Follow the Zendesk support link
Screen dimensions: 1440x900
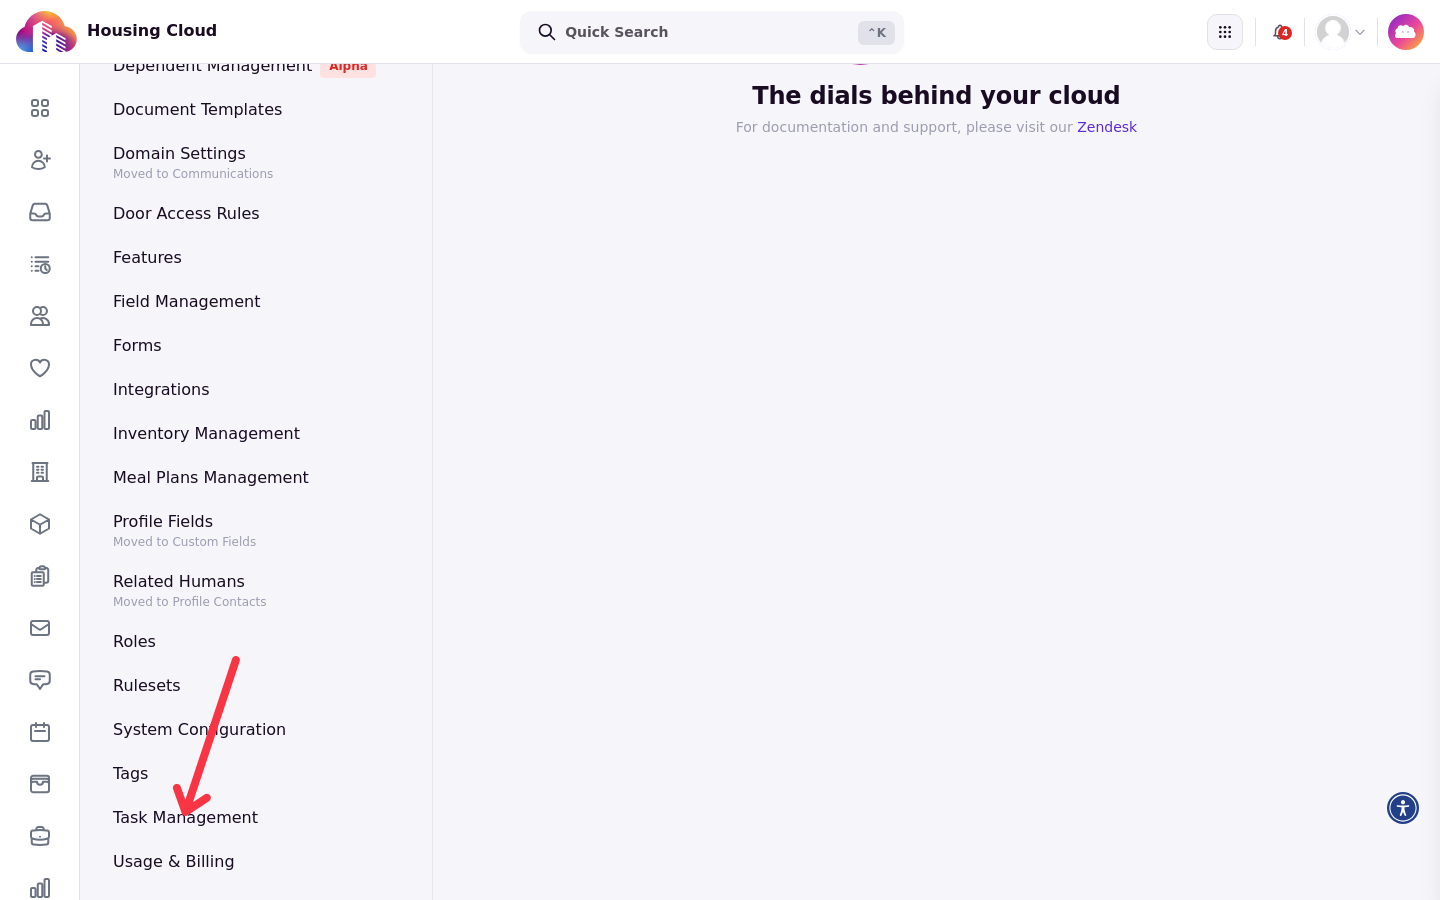point(1107,127)
